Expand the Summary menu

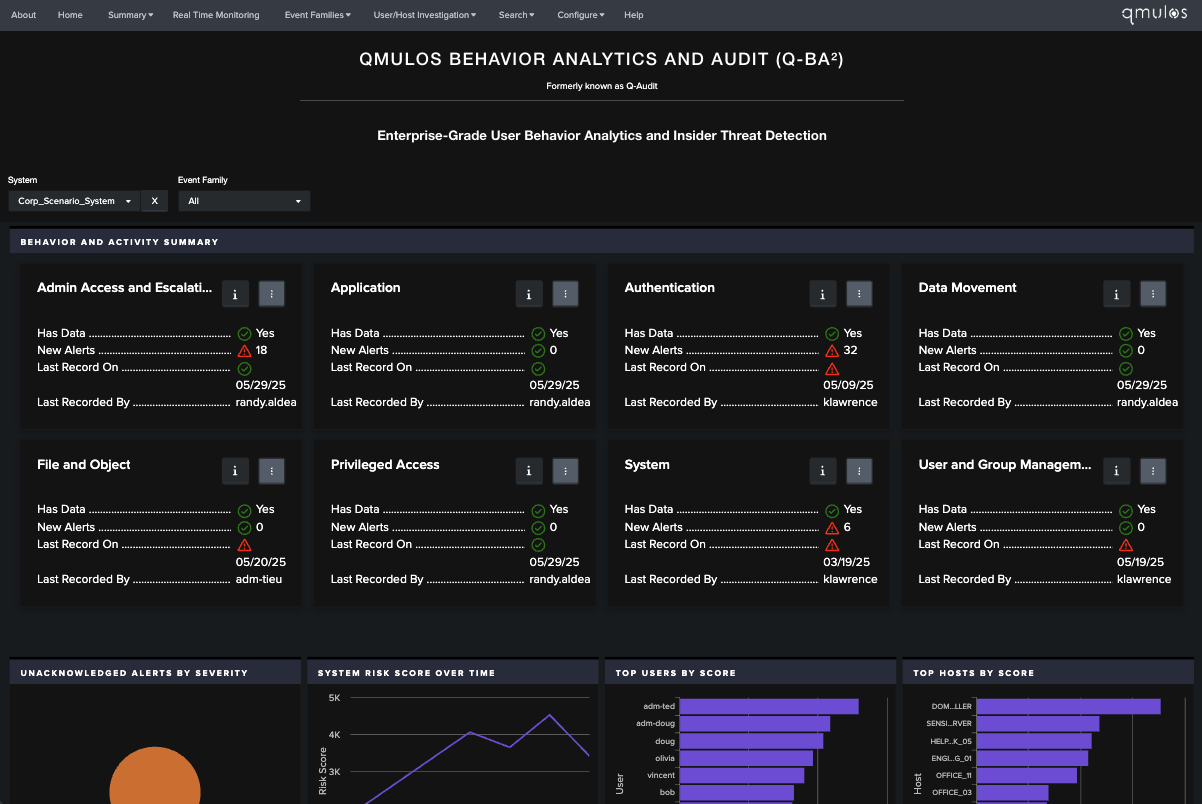pos(130,15)
